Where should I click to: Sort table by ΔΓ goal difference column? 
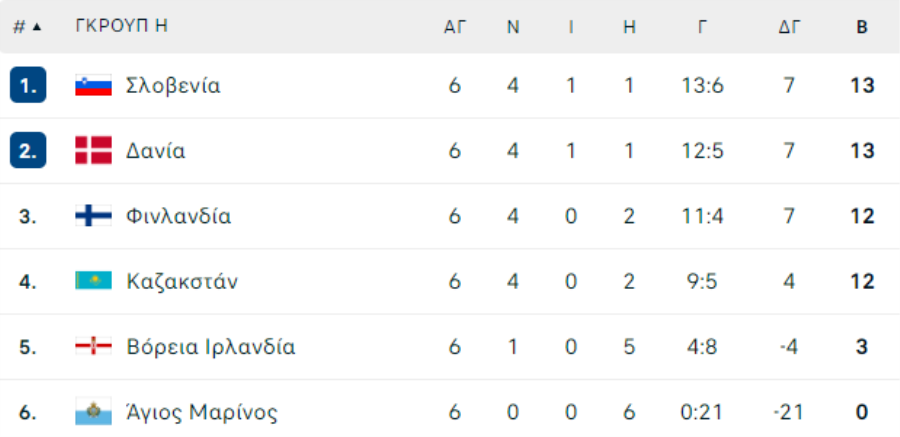pyautogui.click(x=789, y=27)
